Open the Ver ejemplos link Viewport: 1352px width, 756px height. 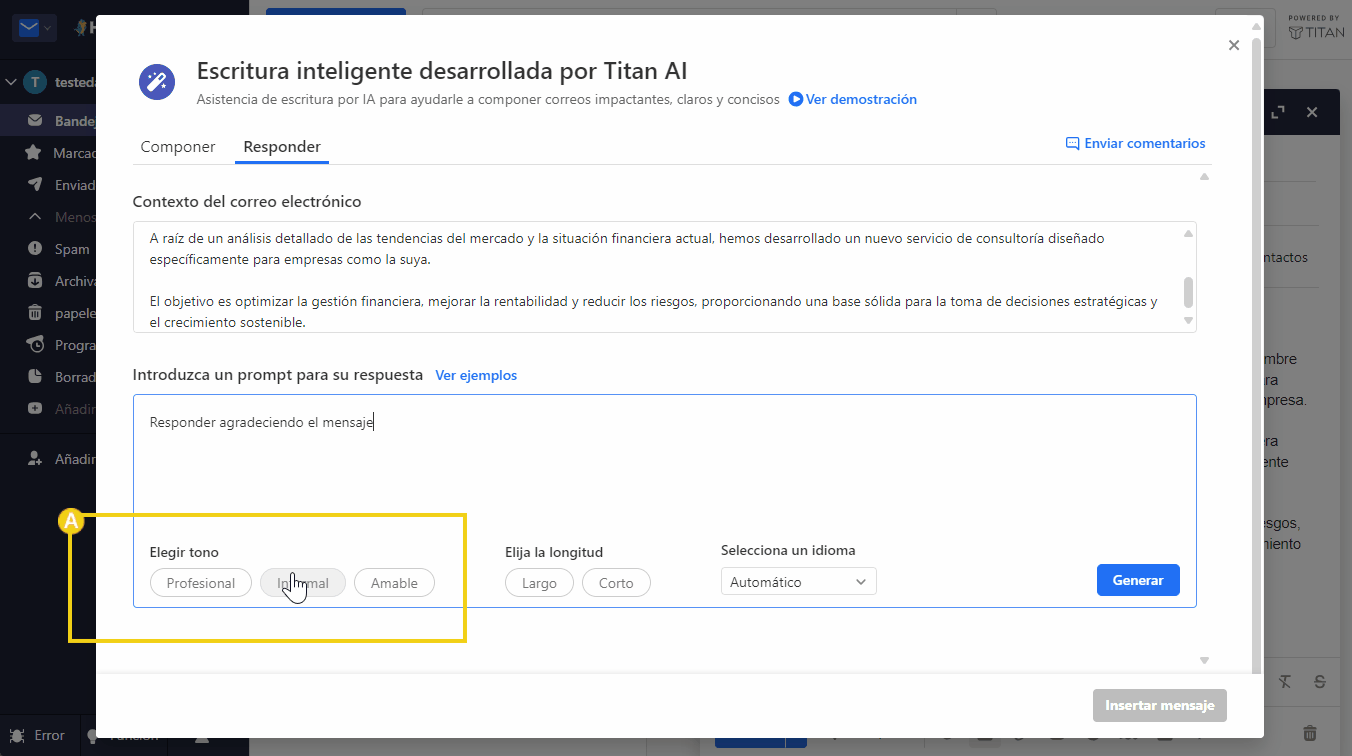point(476,375)
